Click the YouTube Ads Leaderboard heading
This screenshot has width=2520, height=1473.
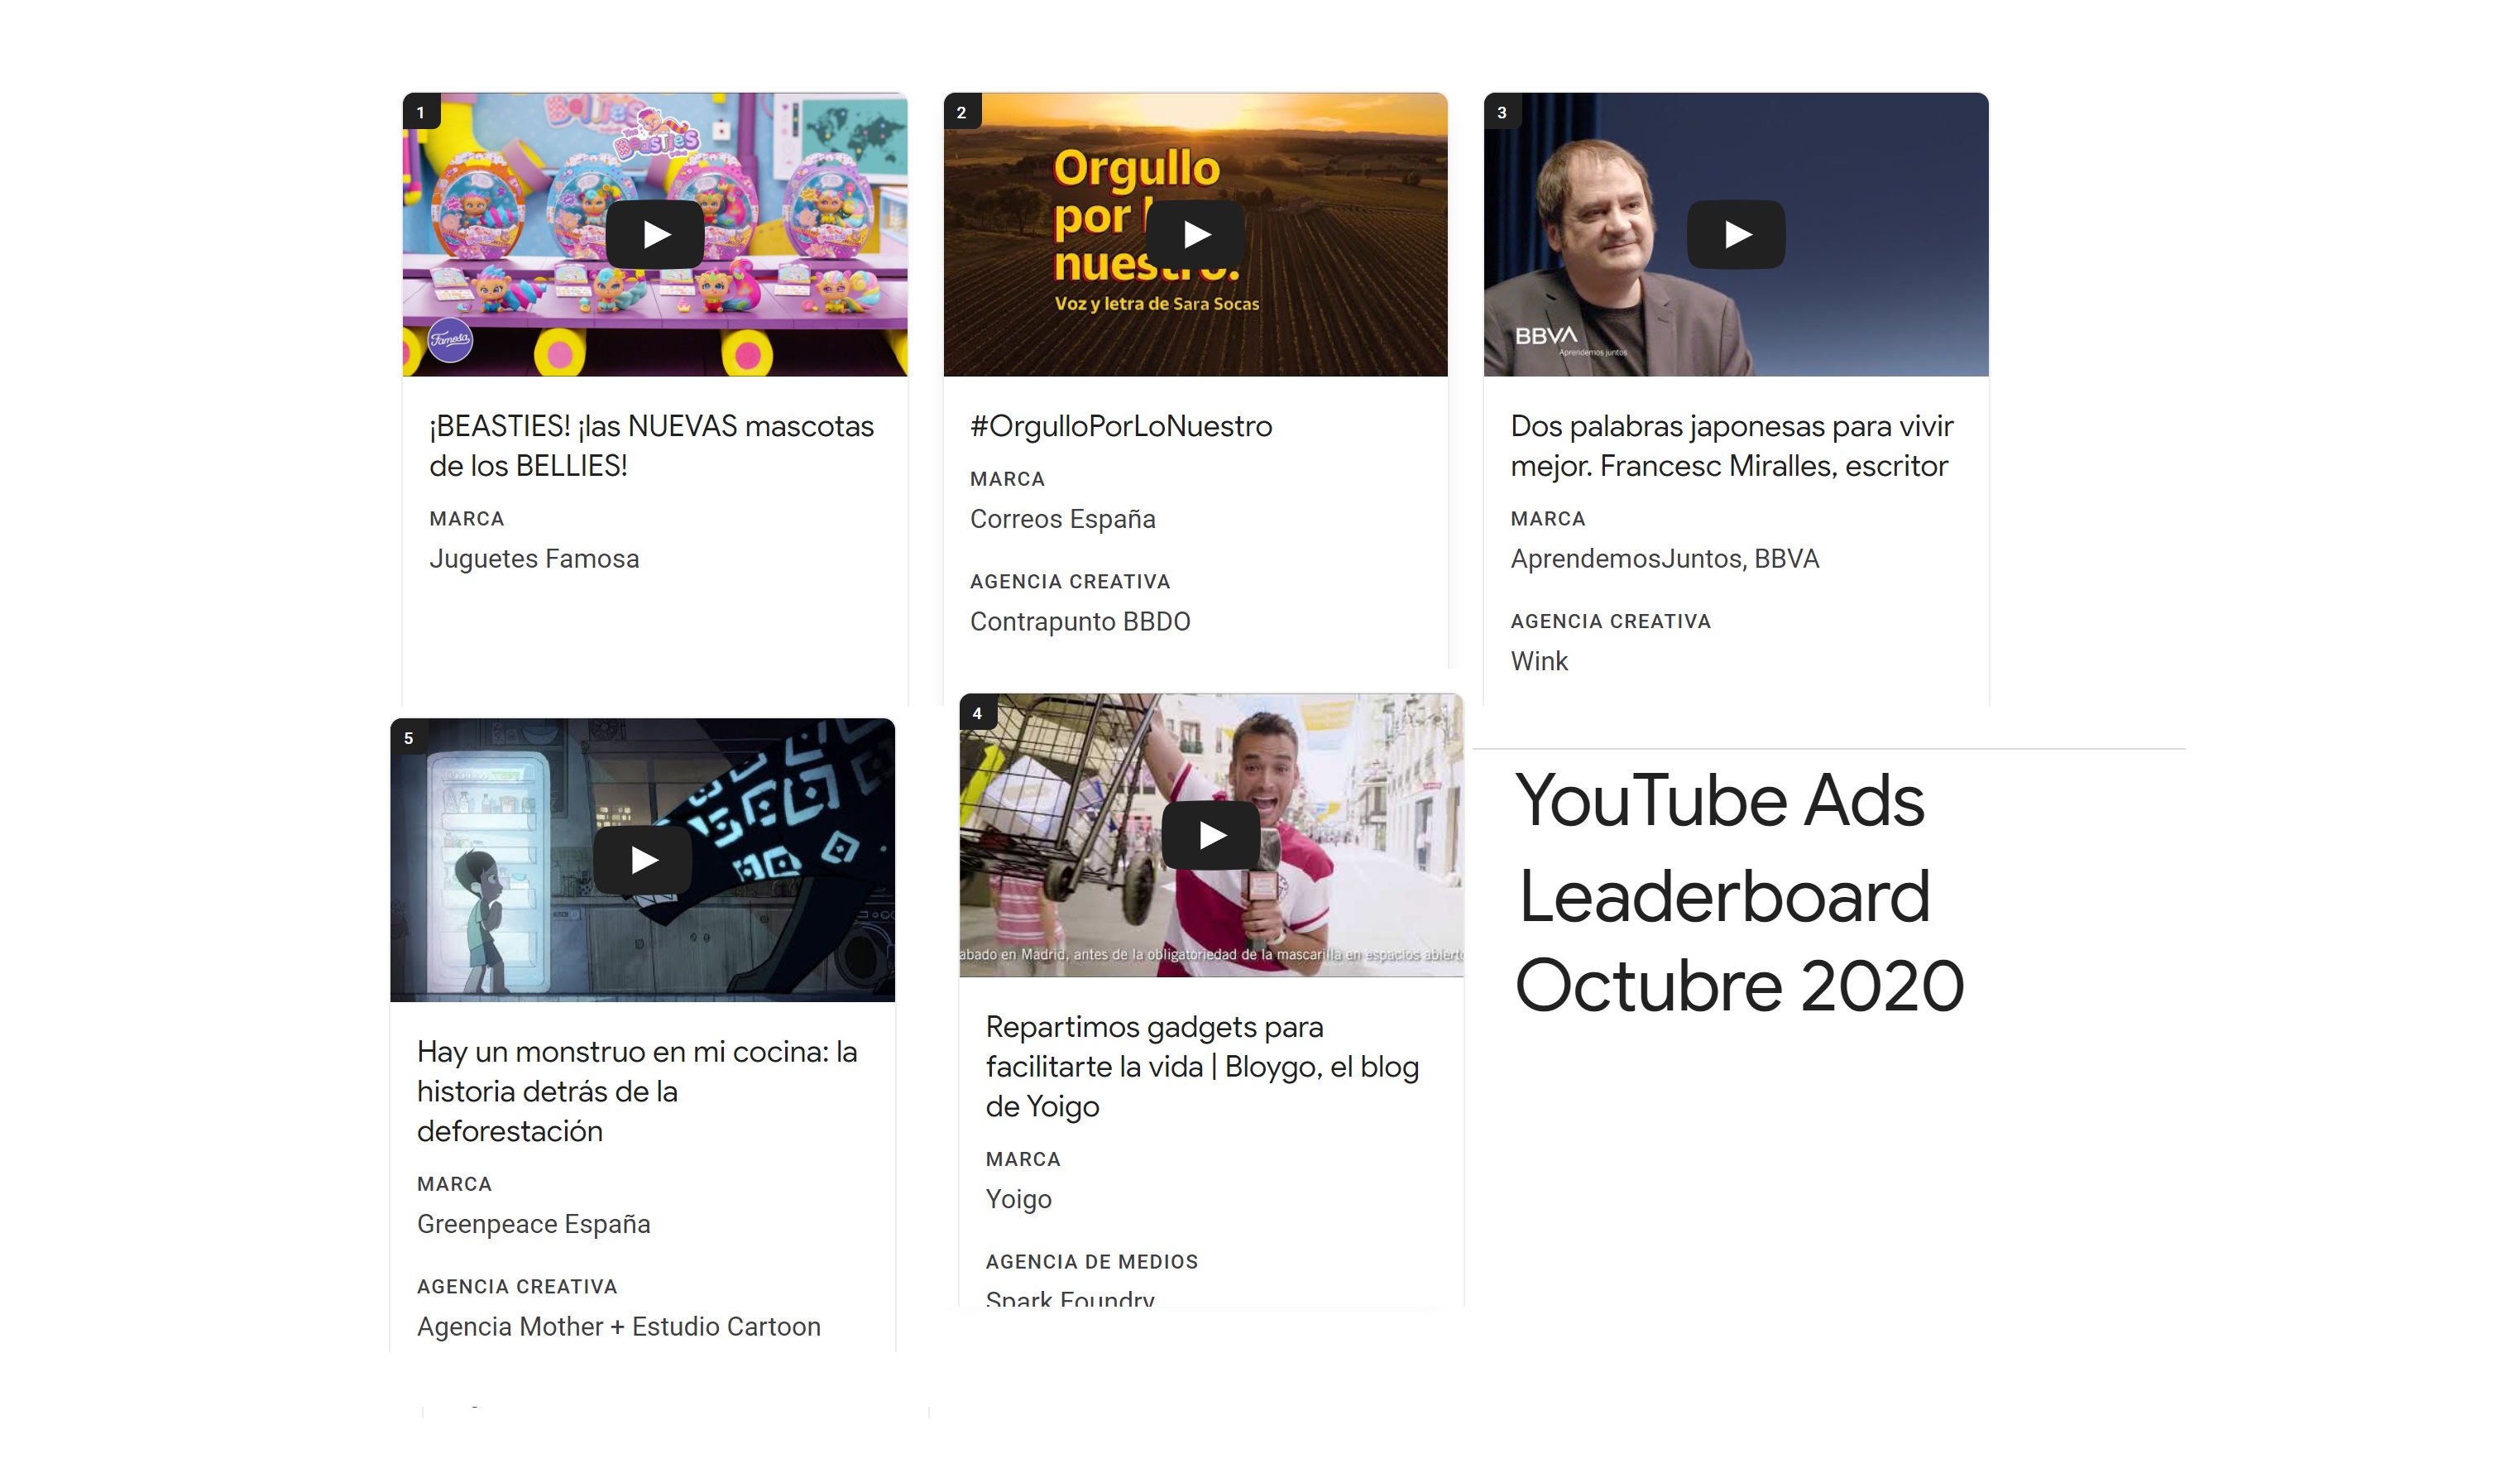1739,892
